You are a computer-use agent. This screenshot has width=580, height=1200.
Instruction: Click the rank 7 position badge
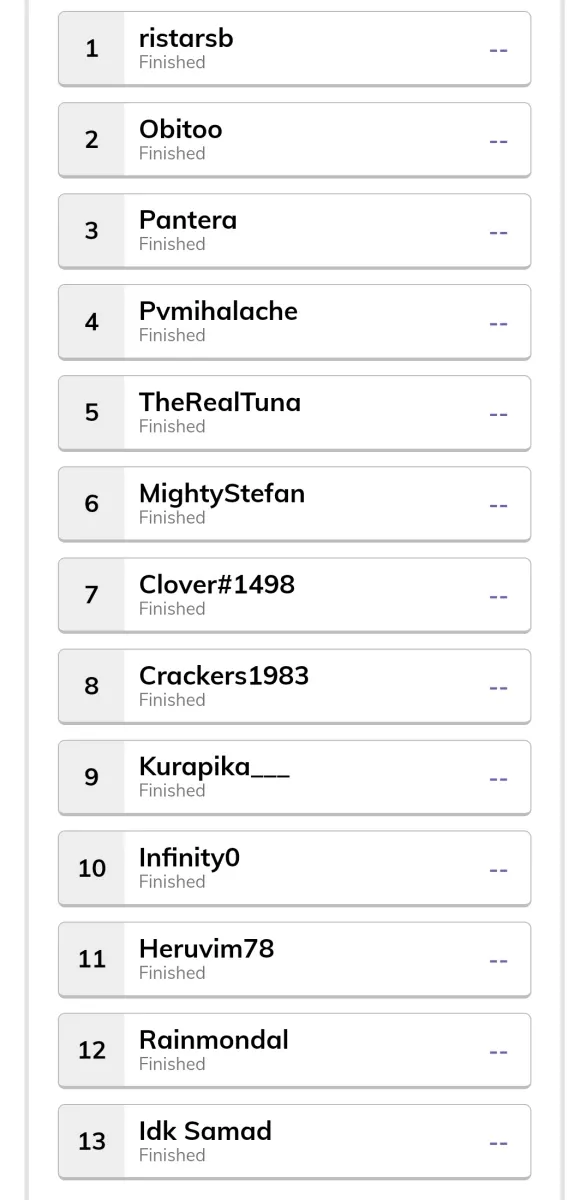92,595
